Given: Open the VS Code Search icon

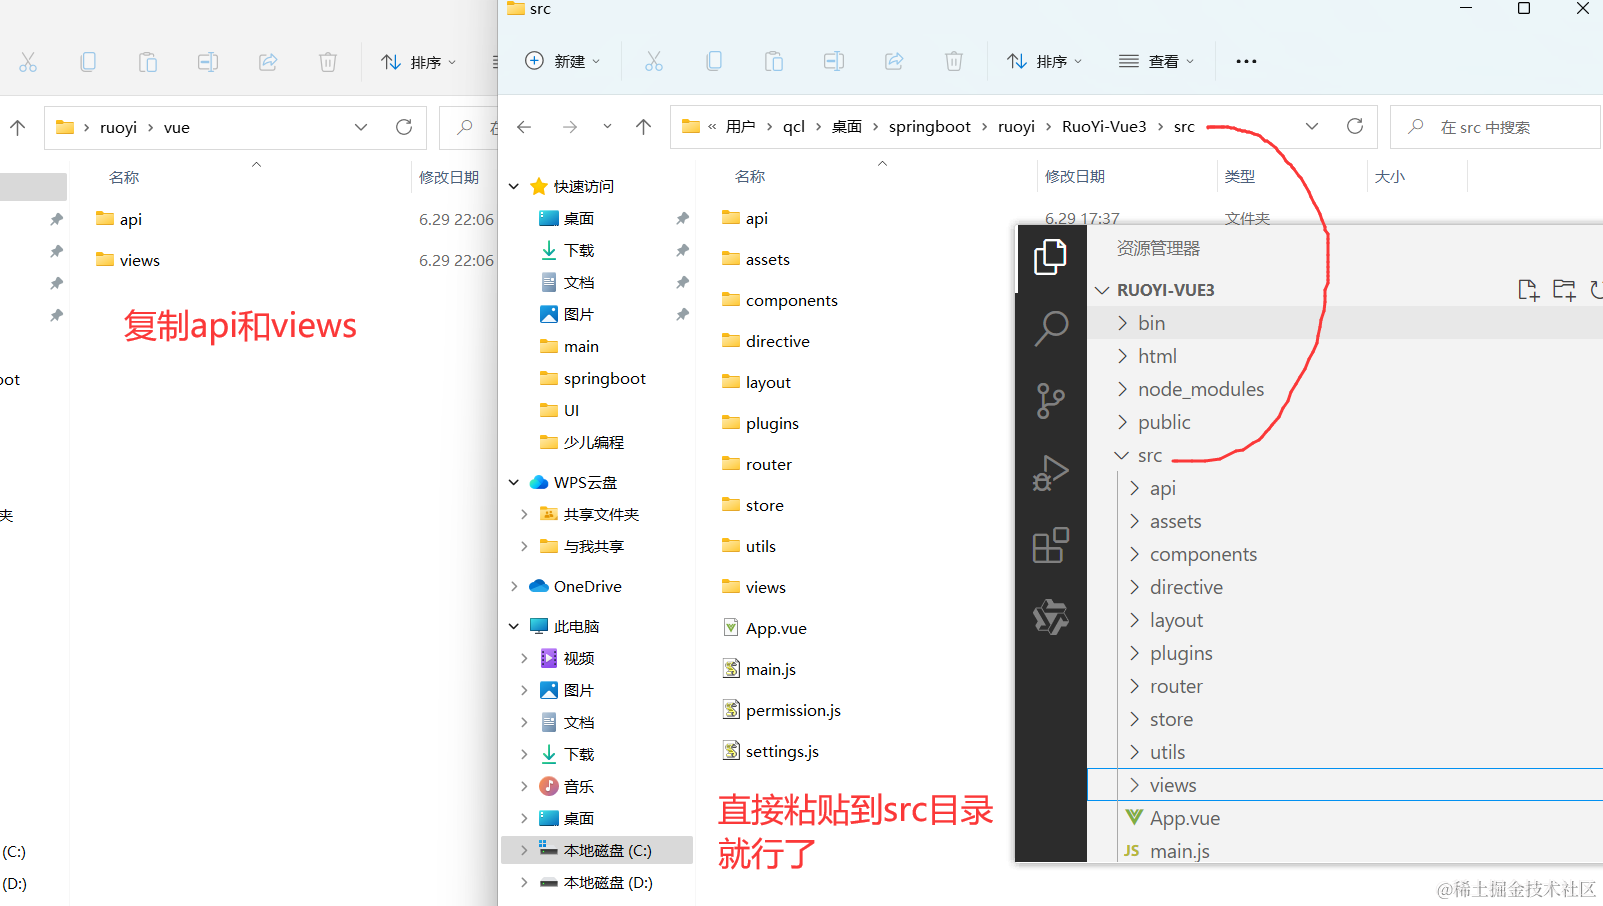Looking at the screenshot, I should coord(1050,328).
